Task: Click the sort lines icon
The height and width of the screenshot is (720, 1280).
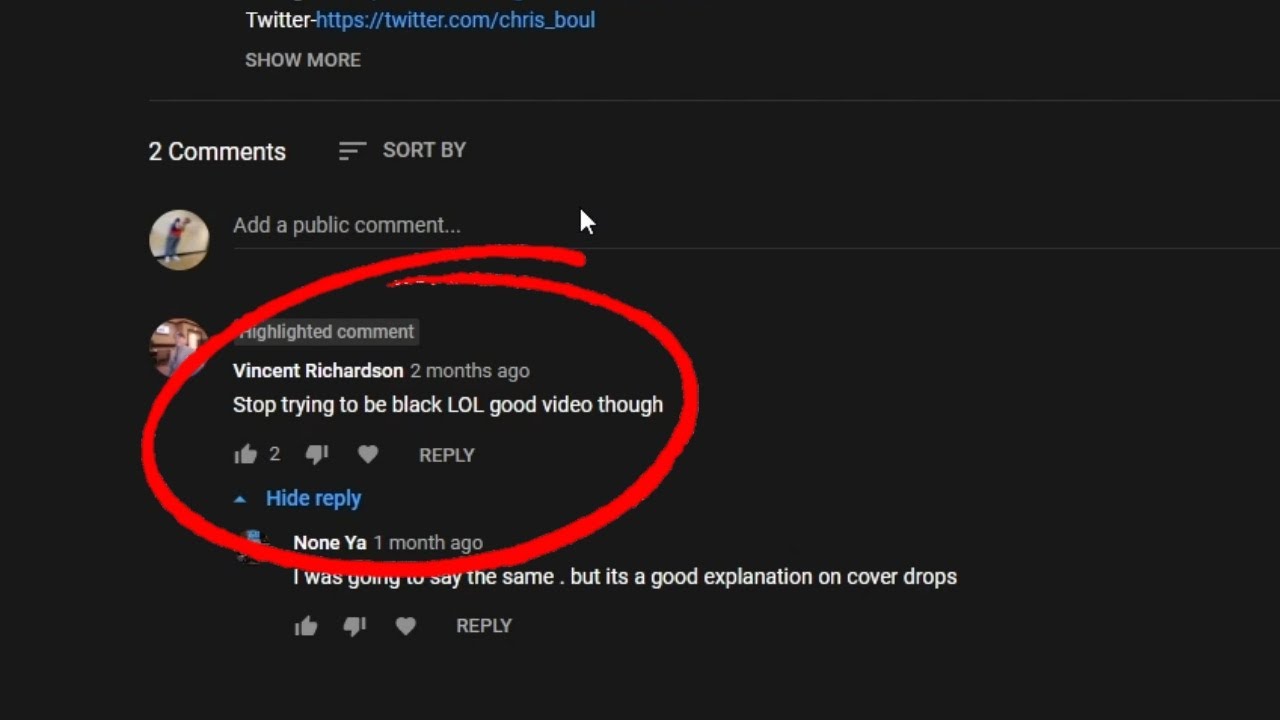Action: click(x=352, y=151)
